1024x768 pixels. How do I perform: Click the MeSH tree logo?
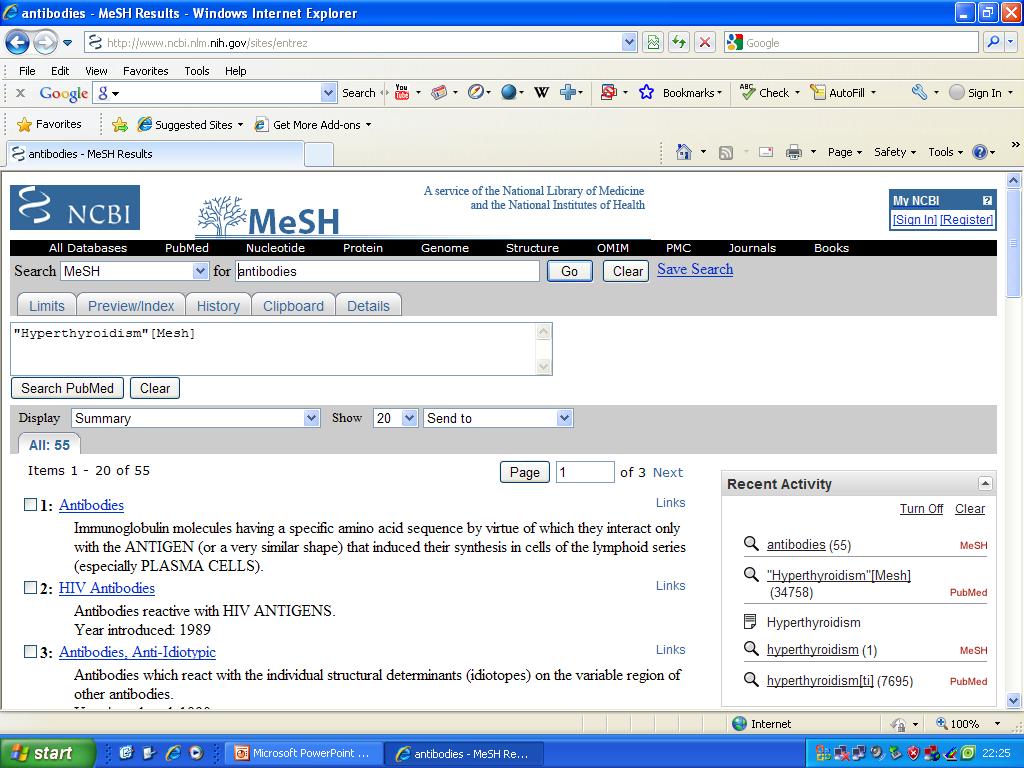click(268, 216)
